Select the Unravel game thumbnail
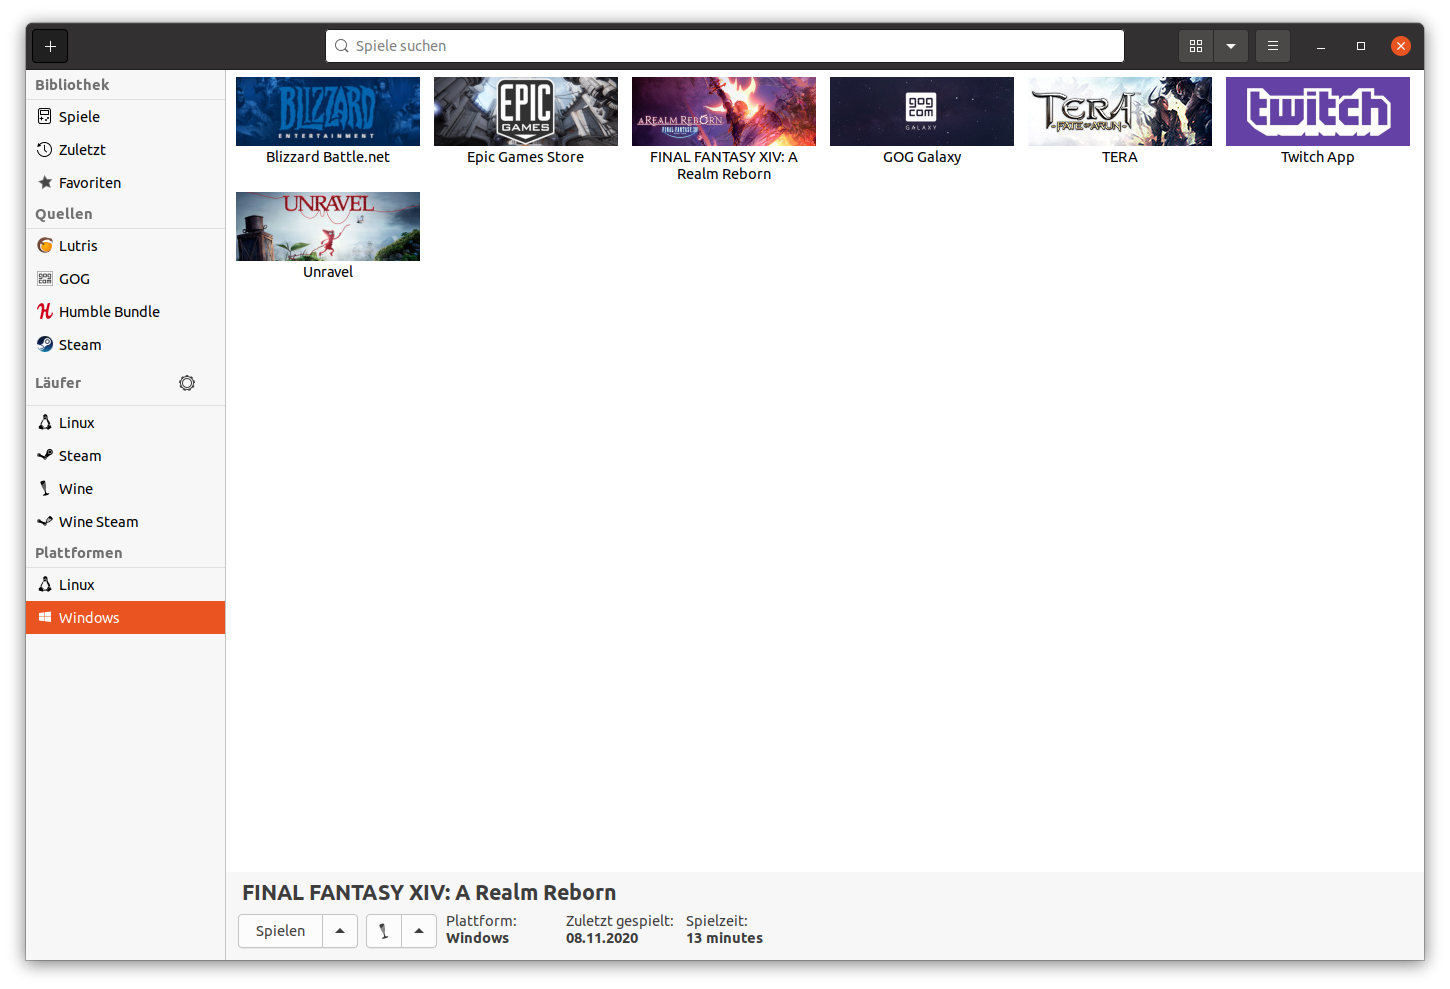Screen dimensions: 1450x989 (x=328, y=227)
